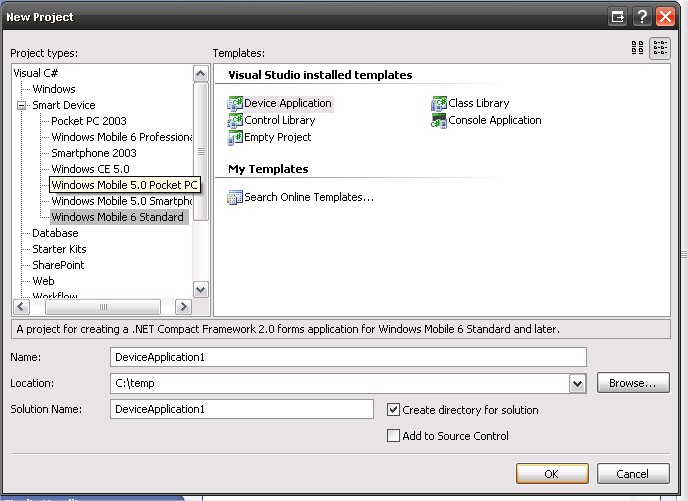Close the New Project dialog

tap(666, 17)
